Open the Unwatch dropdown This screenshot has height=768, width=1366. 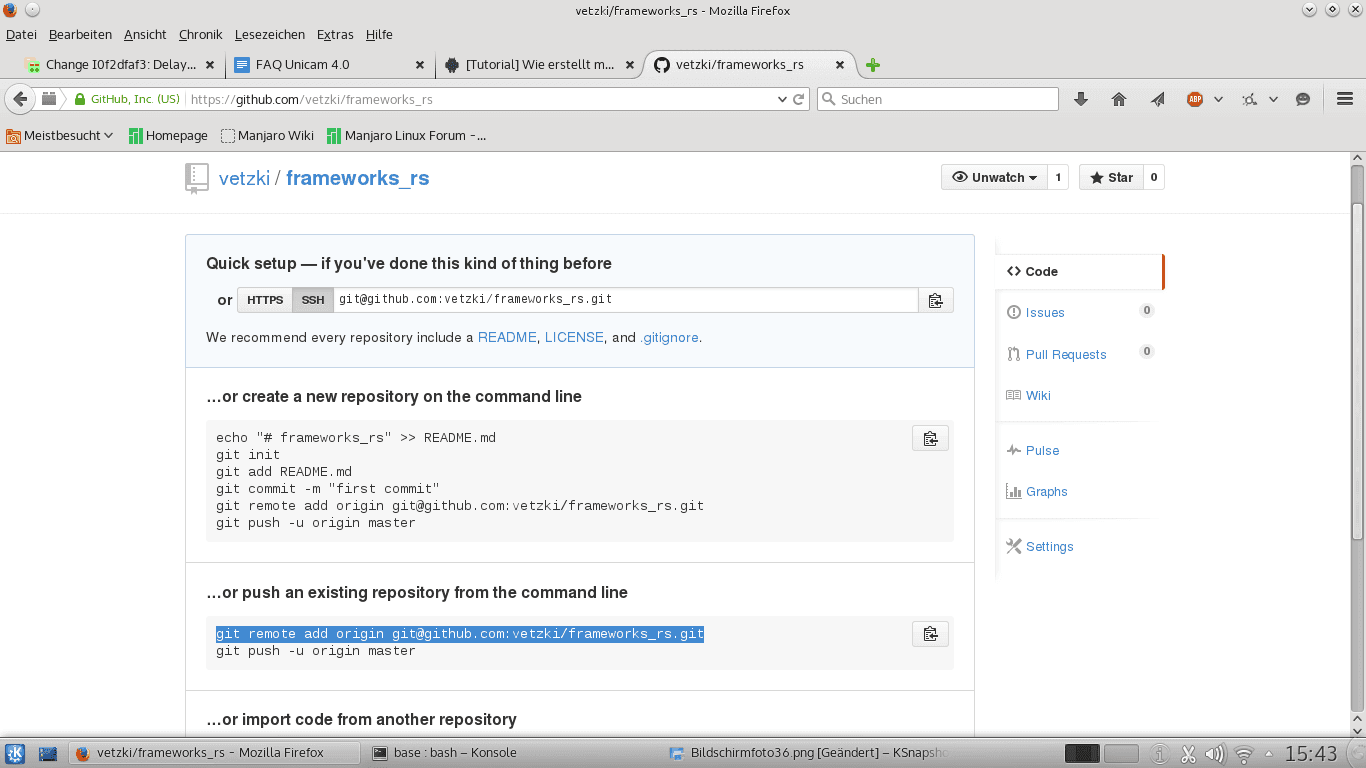994,178
